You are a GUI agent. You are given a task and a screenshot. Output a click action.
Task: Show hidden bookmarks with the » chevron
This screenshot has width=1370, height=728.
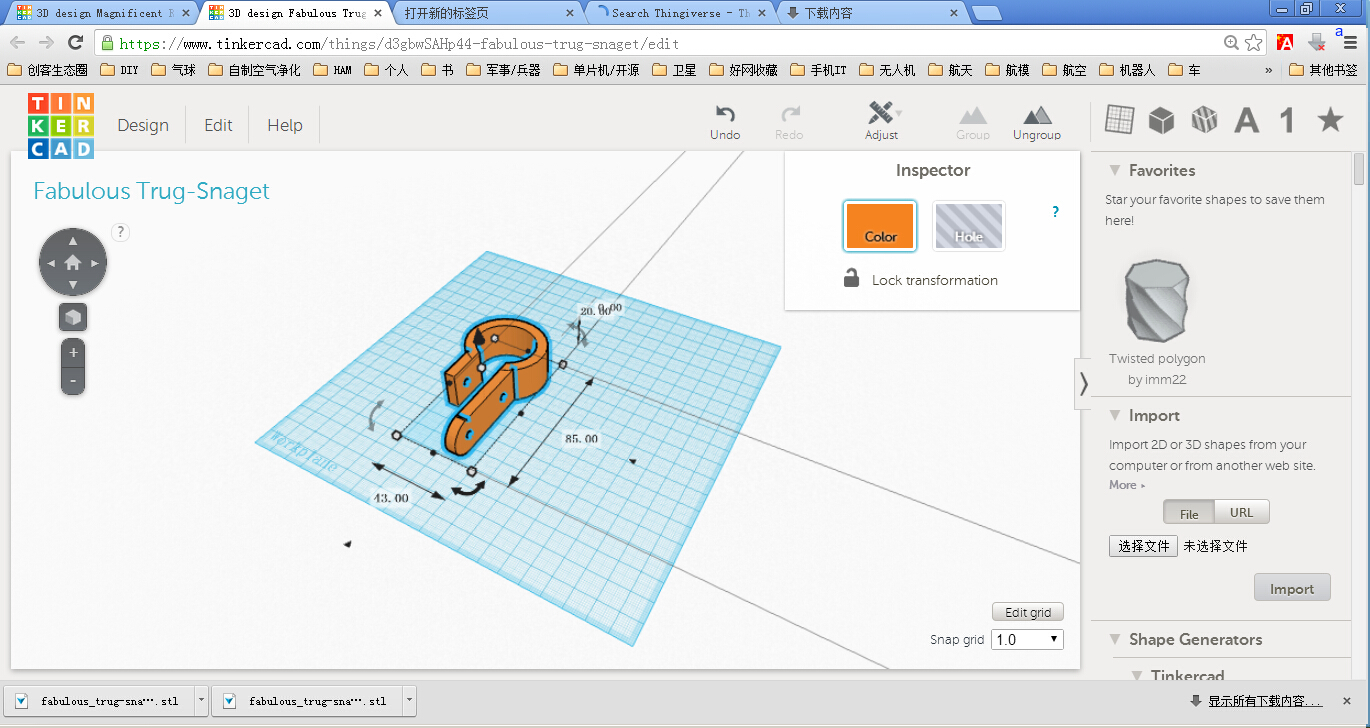[x=1269, y=70]
